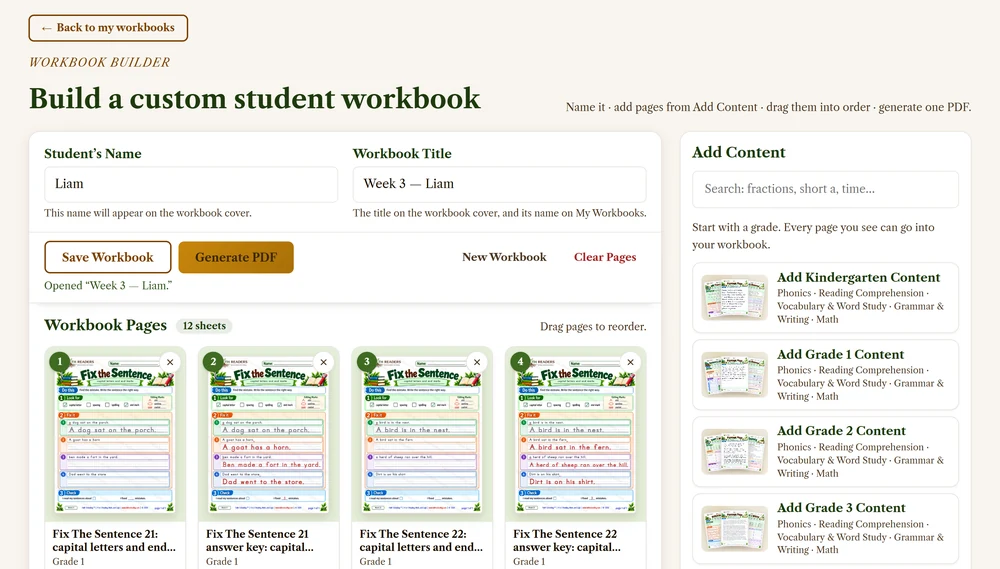Remove page 1 with its X icon

tap(170, 362)
